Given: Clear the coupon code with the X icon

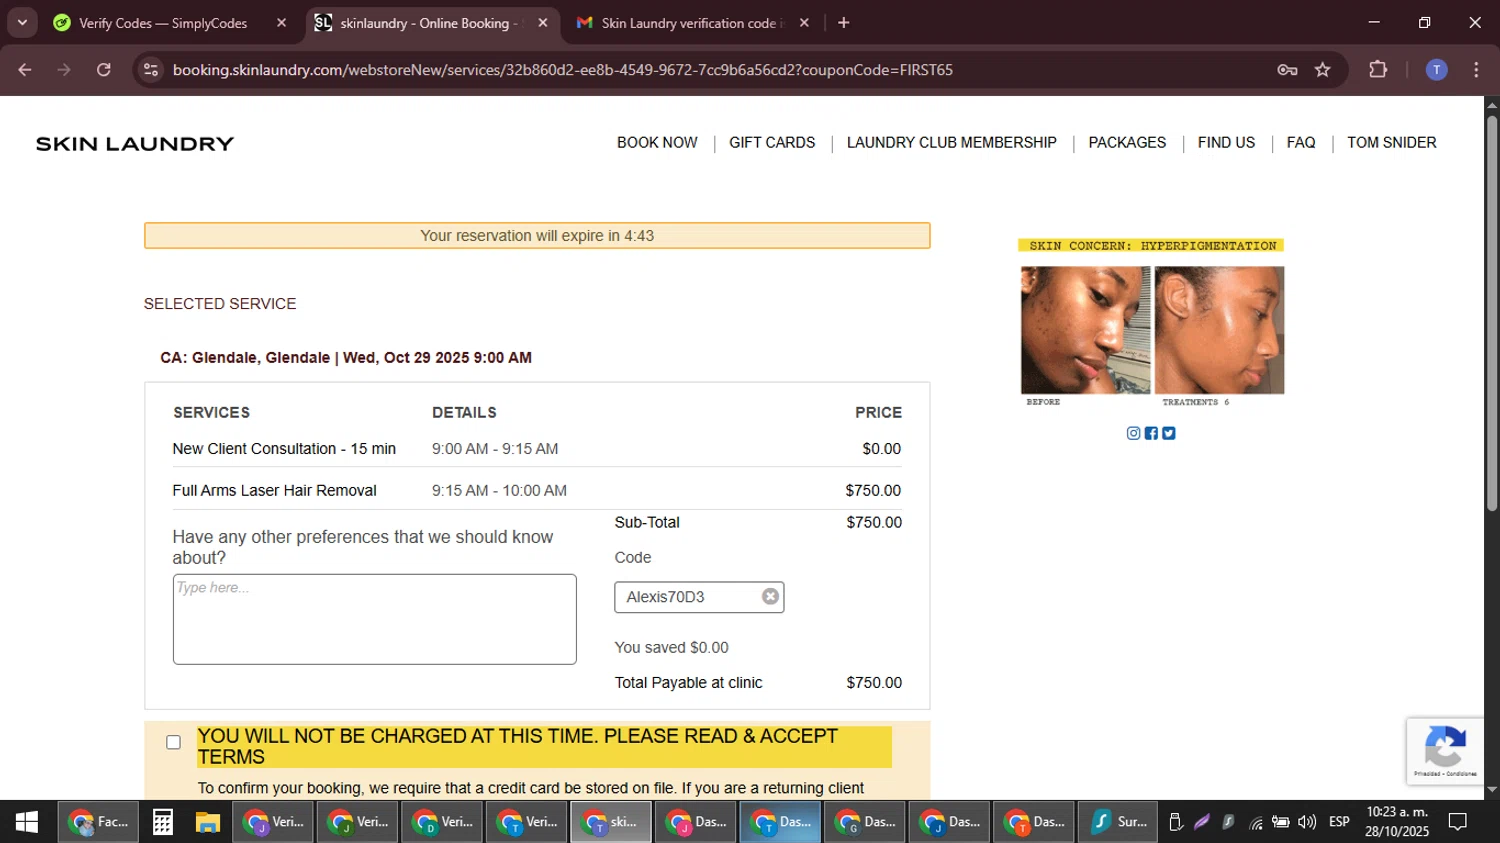Looking at the screenshot, I should pos(770,597).
